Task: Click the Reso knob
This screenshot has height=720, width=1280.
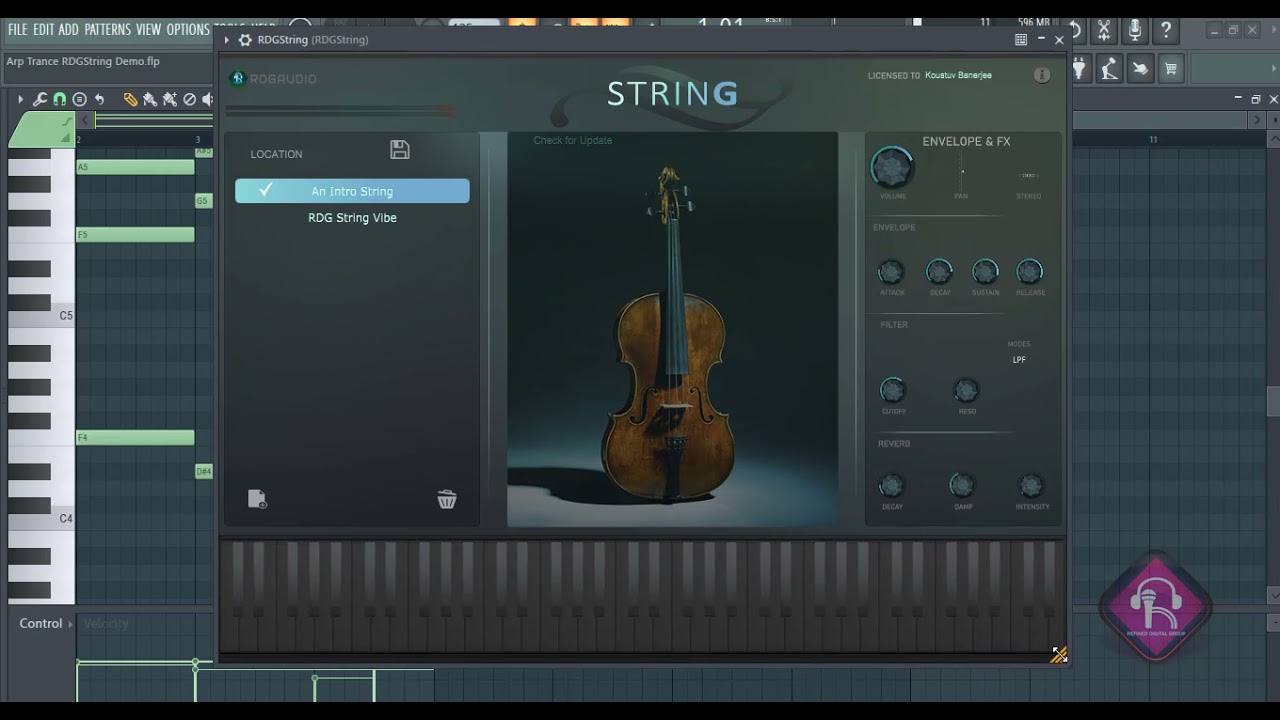Action: coord(966,390)
